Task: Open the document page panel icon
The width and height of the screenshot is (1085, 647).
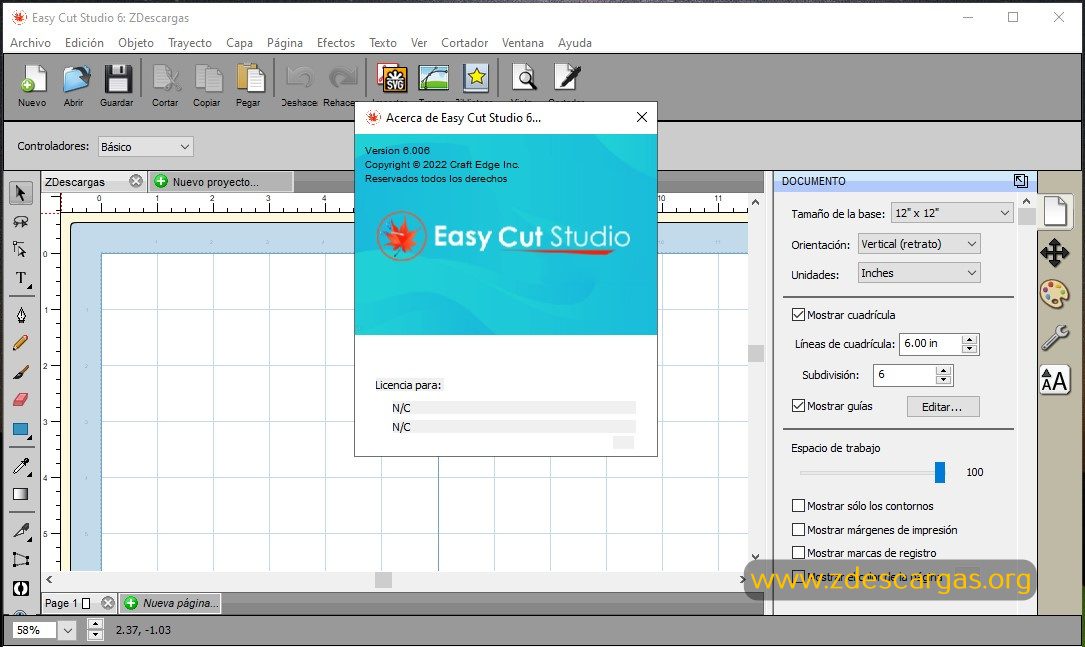Action: [x=1055, y=211]
